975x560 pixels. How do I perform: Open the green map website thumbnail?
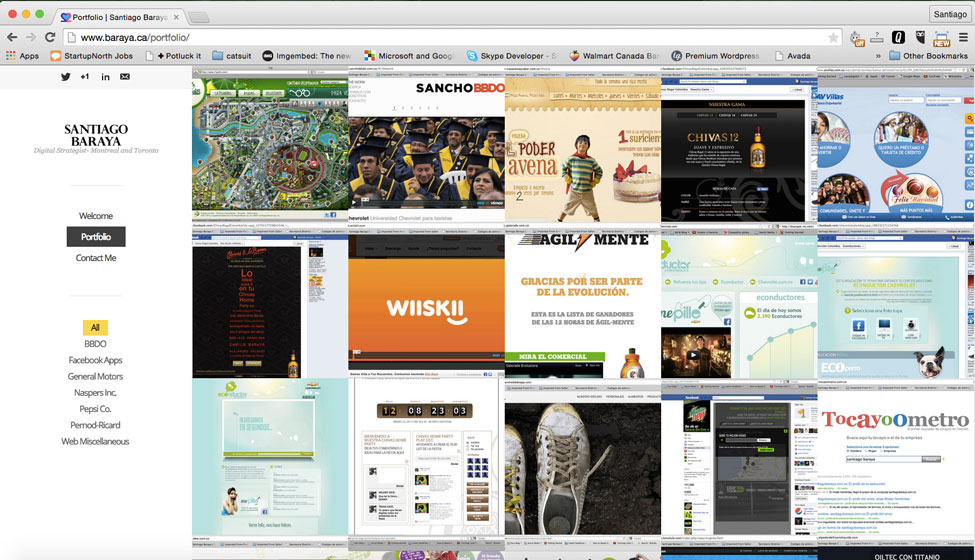(x=270, y=144)
